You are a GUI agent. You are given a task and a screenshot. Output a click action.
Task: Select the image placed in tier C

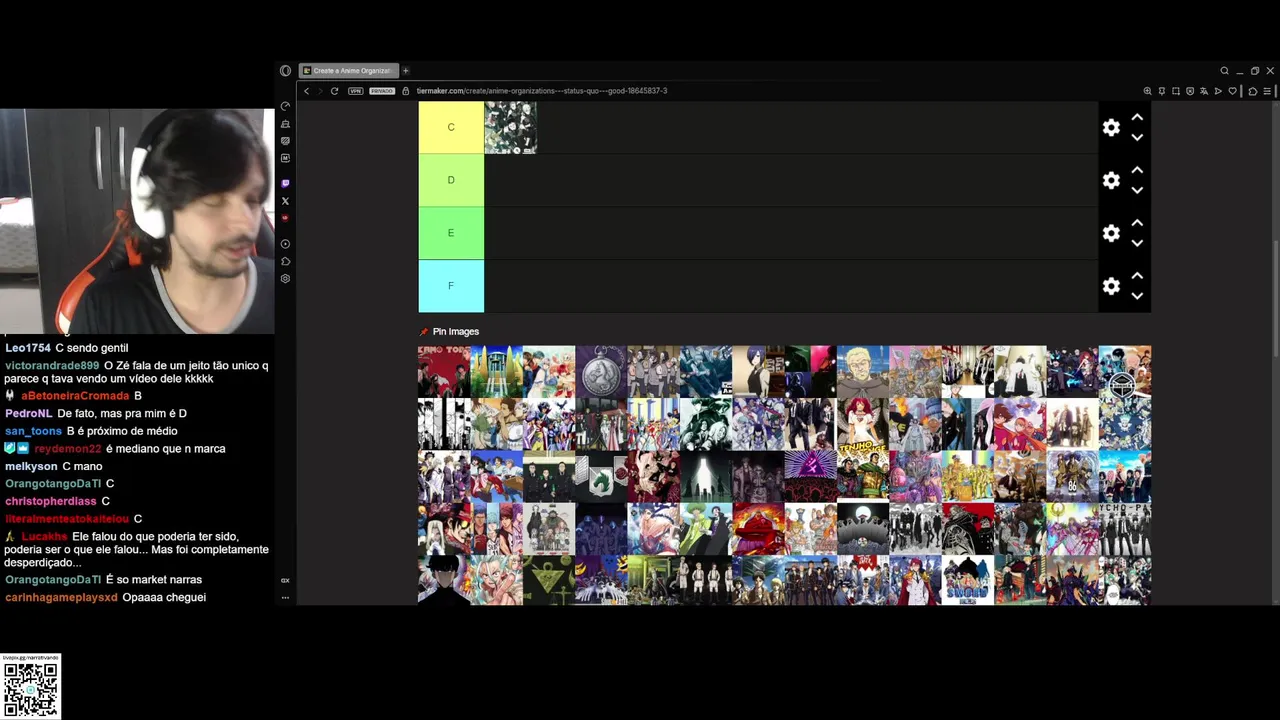click(511, 127)
